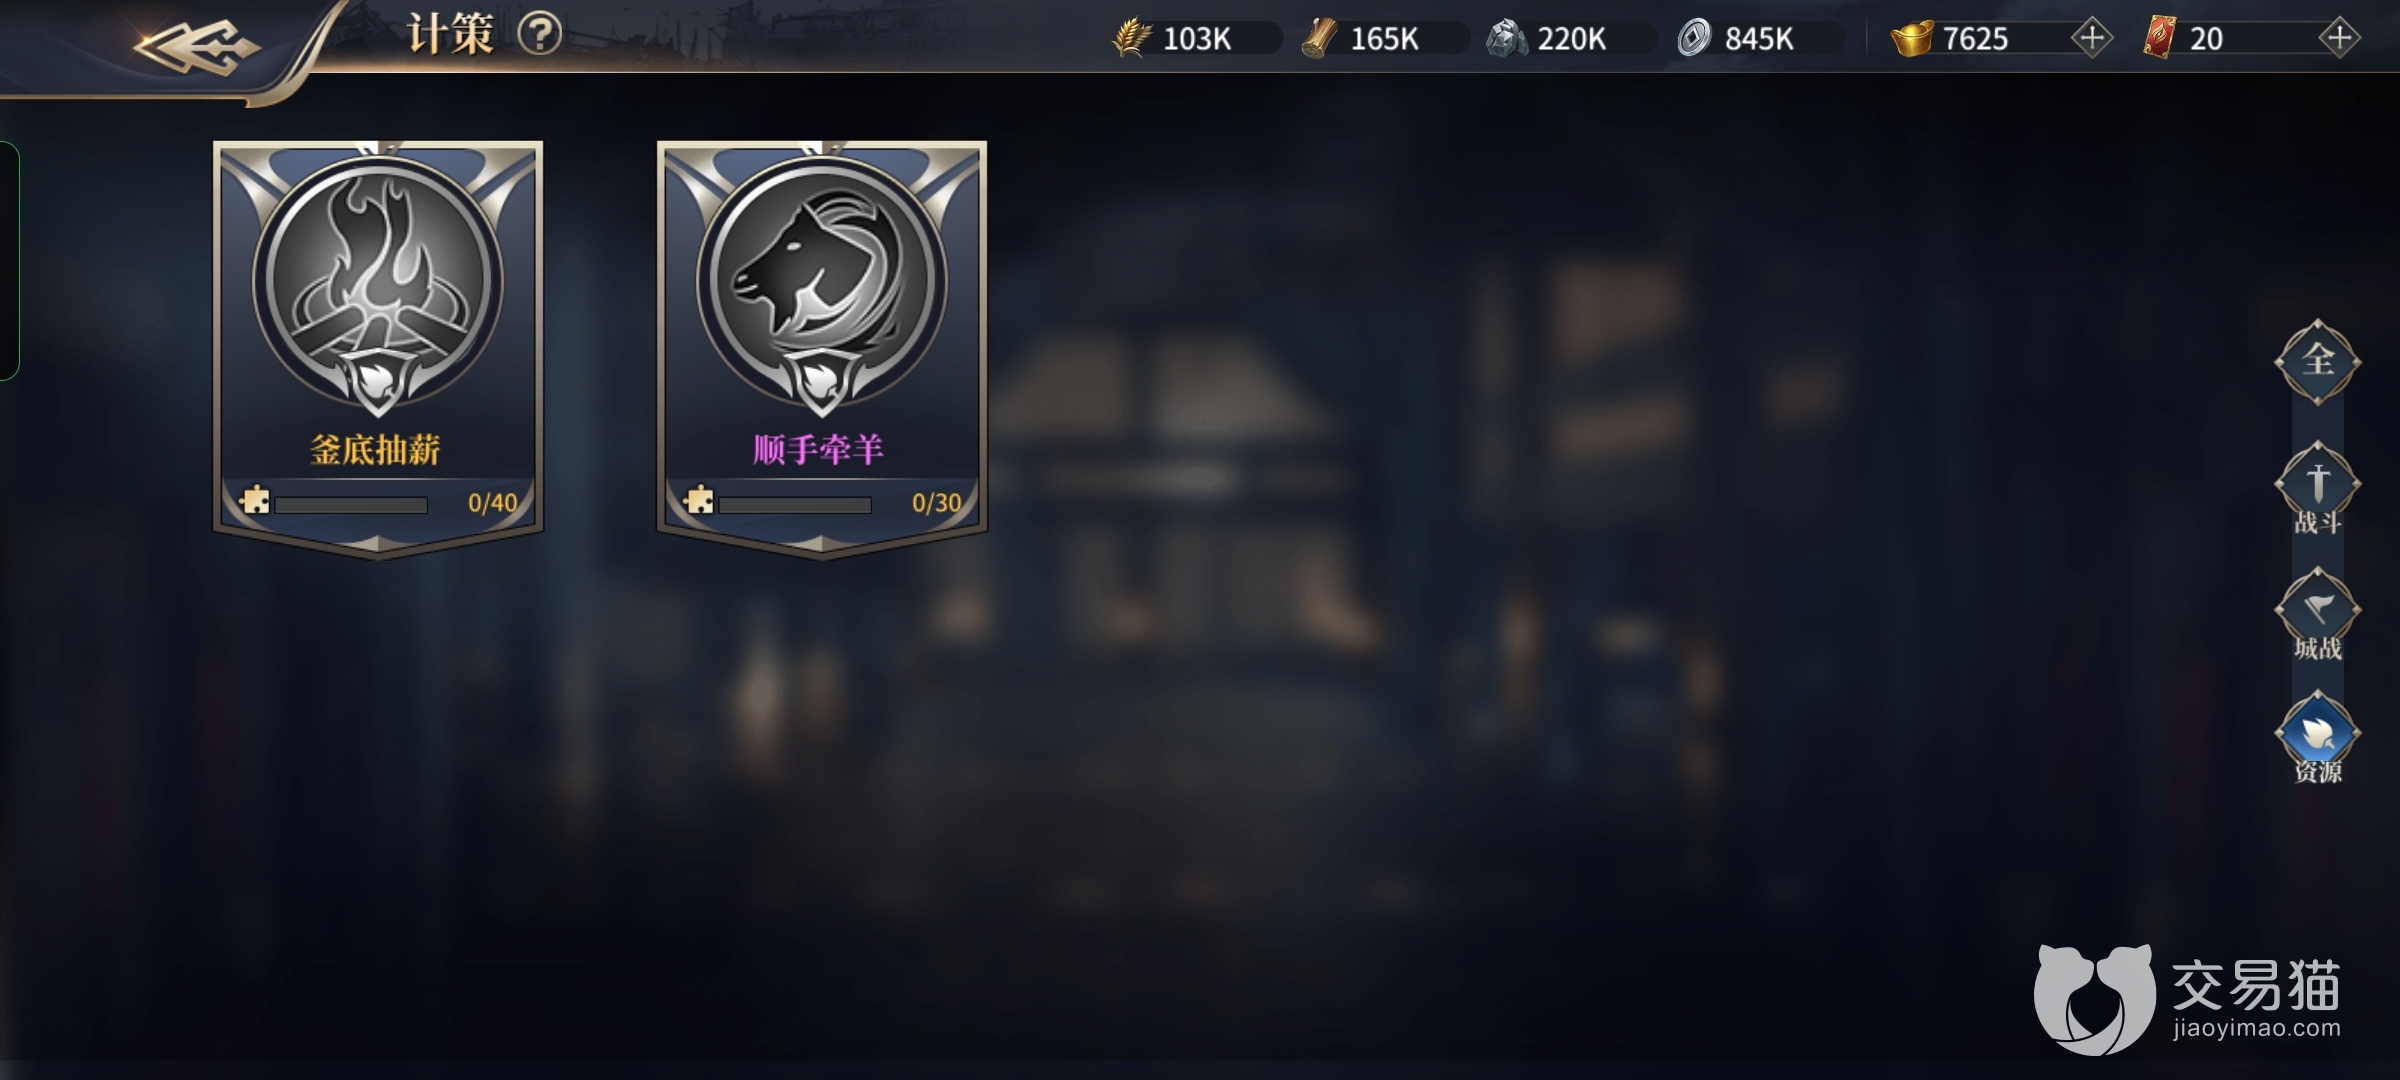Select the 全 all filter tab

tap(2318, 361)
